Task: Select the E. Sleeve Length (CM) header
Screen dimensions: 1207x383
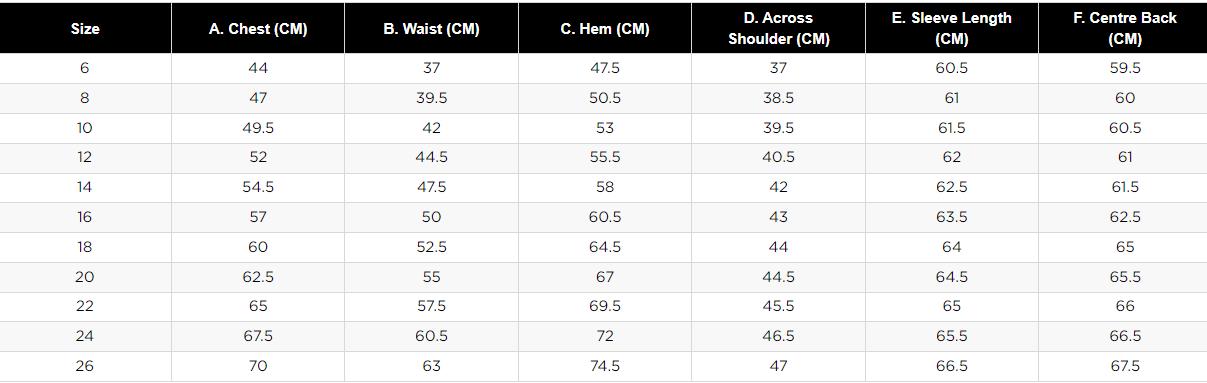Action: (x=952, y=29)
